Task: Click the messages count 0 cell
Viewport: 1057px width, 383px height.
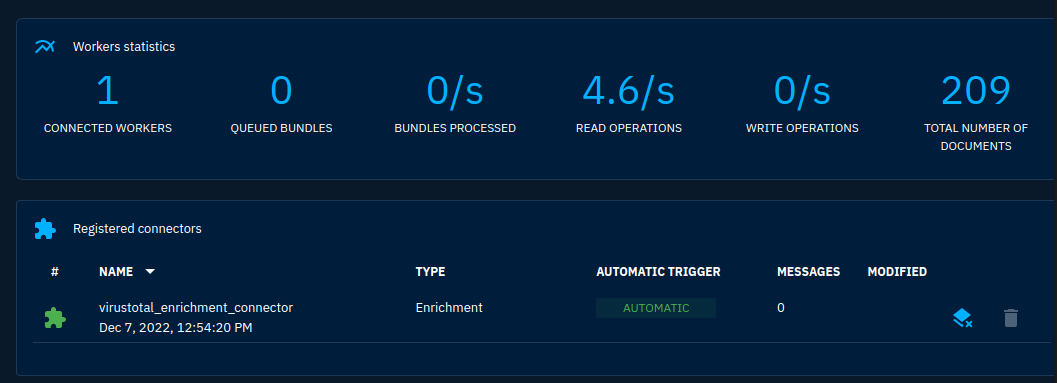Action: [781, 307]
